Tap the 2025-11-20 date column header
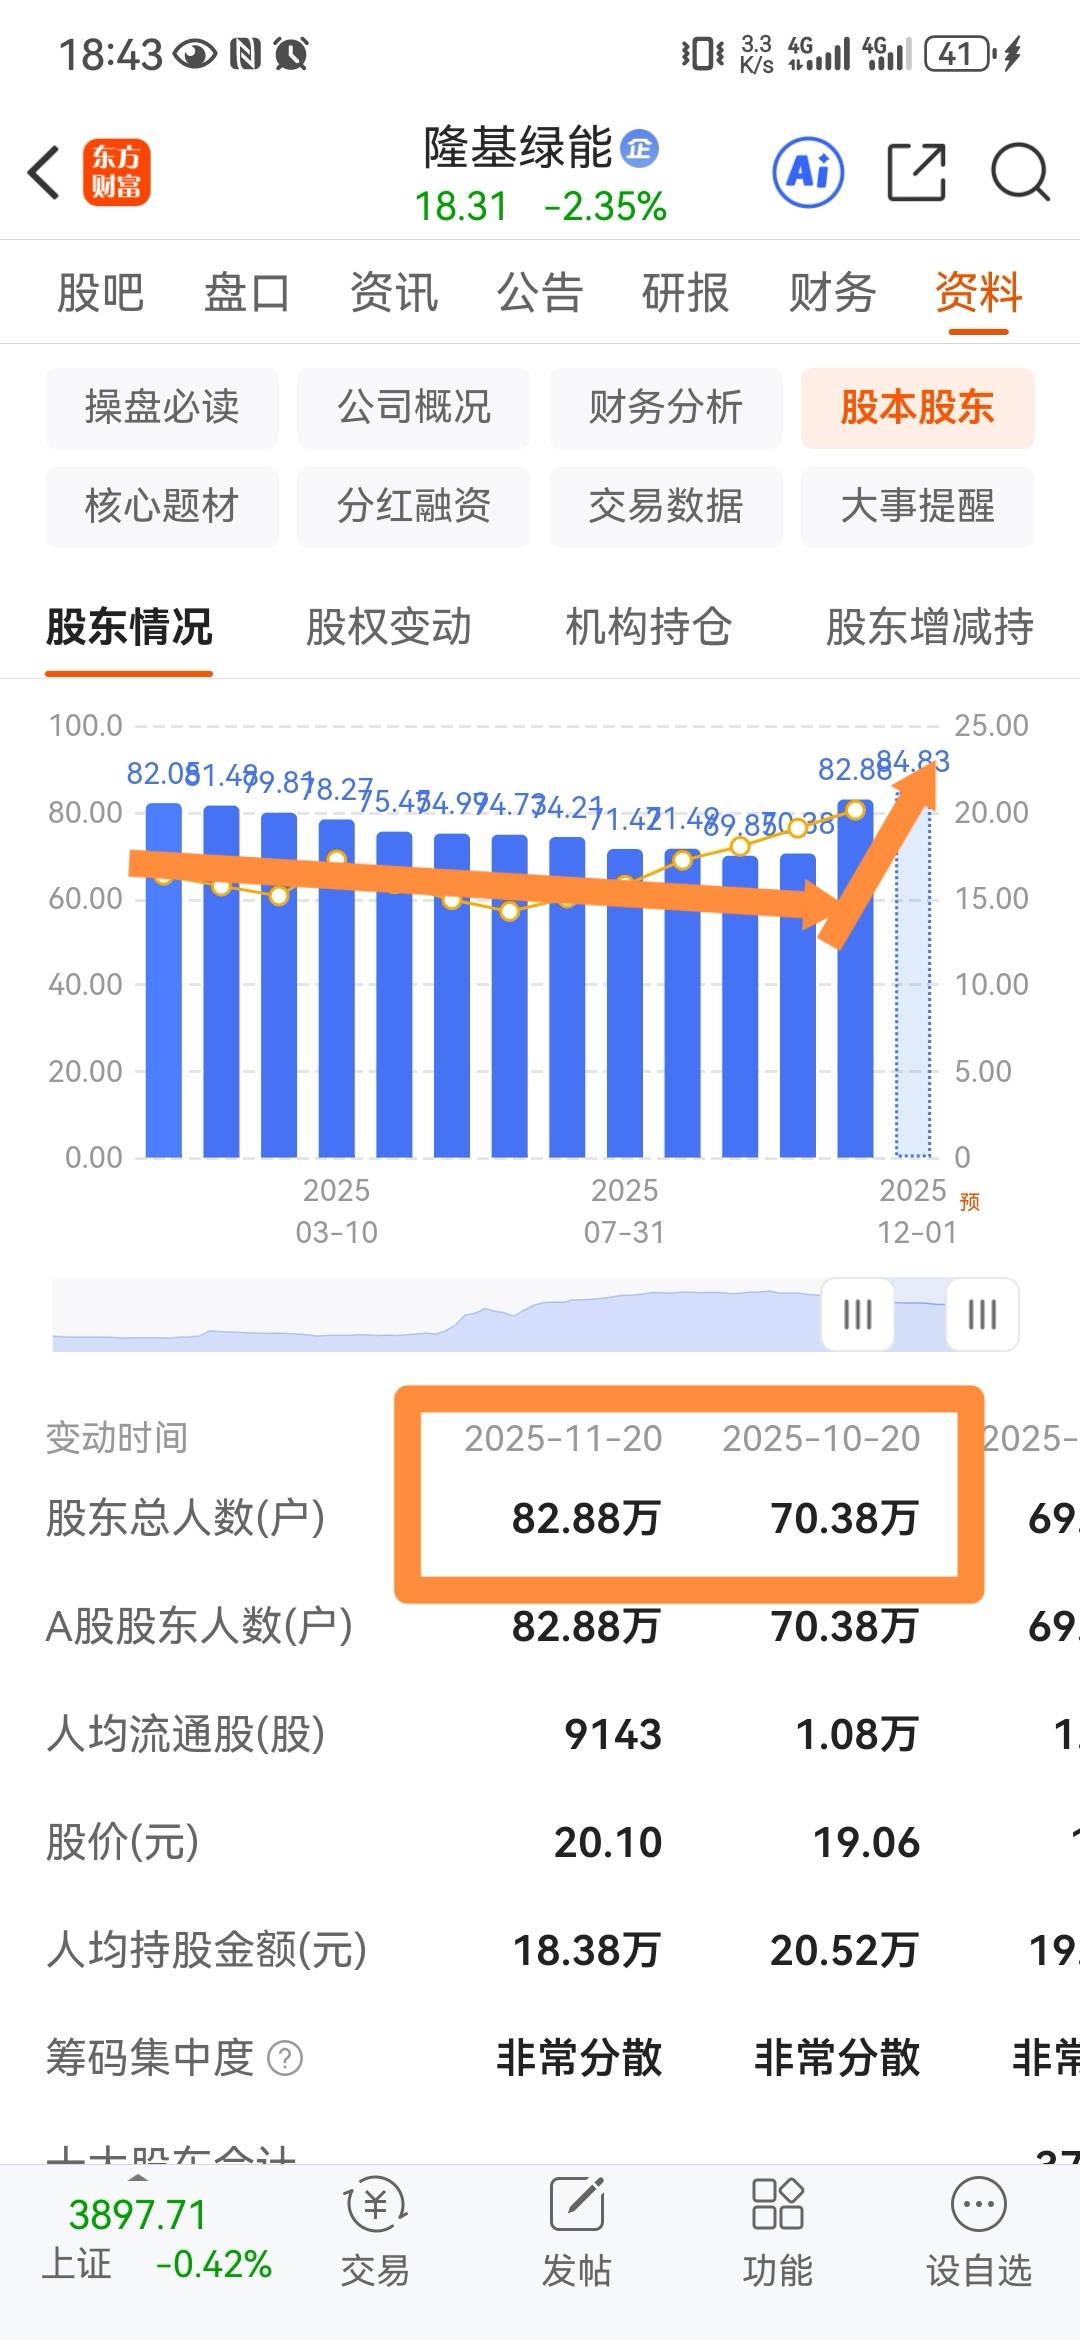The image size is (1080, 2340). click(x=563, y=1438)
